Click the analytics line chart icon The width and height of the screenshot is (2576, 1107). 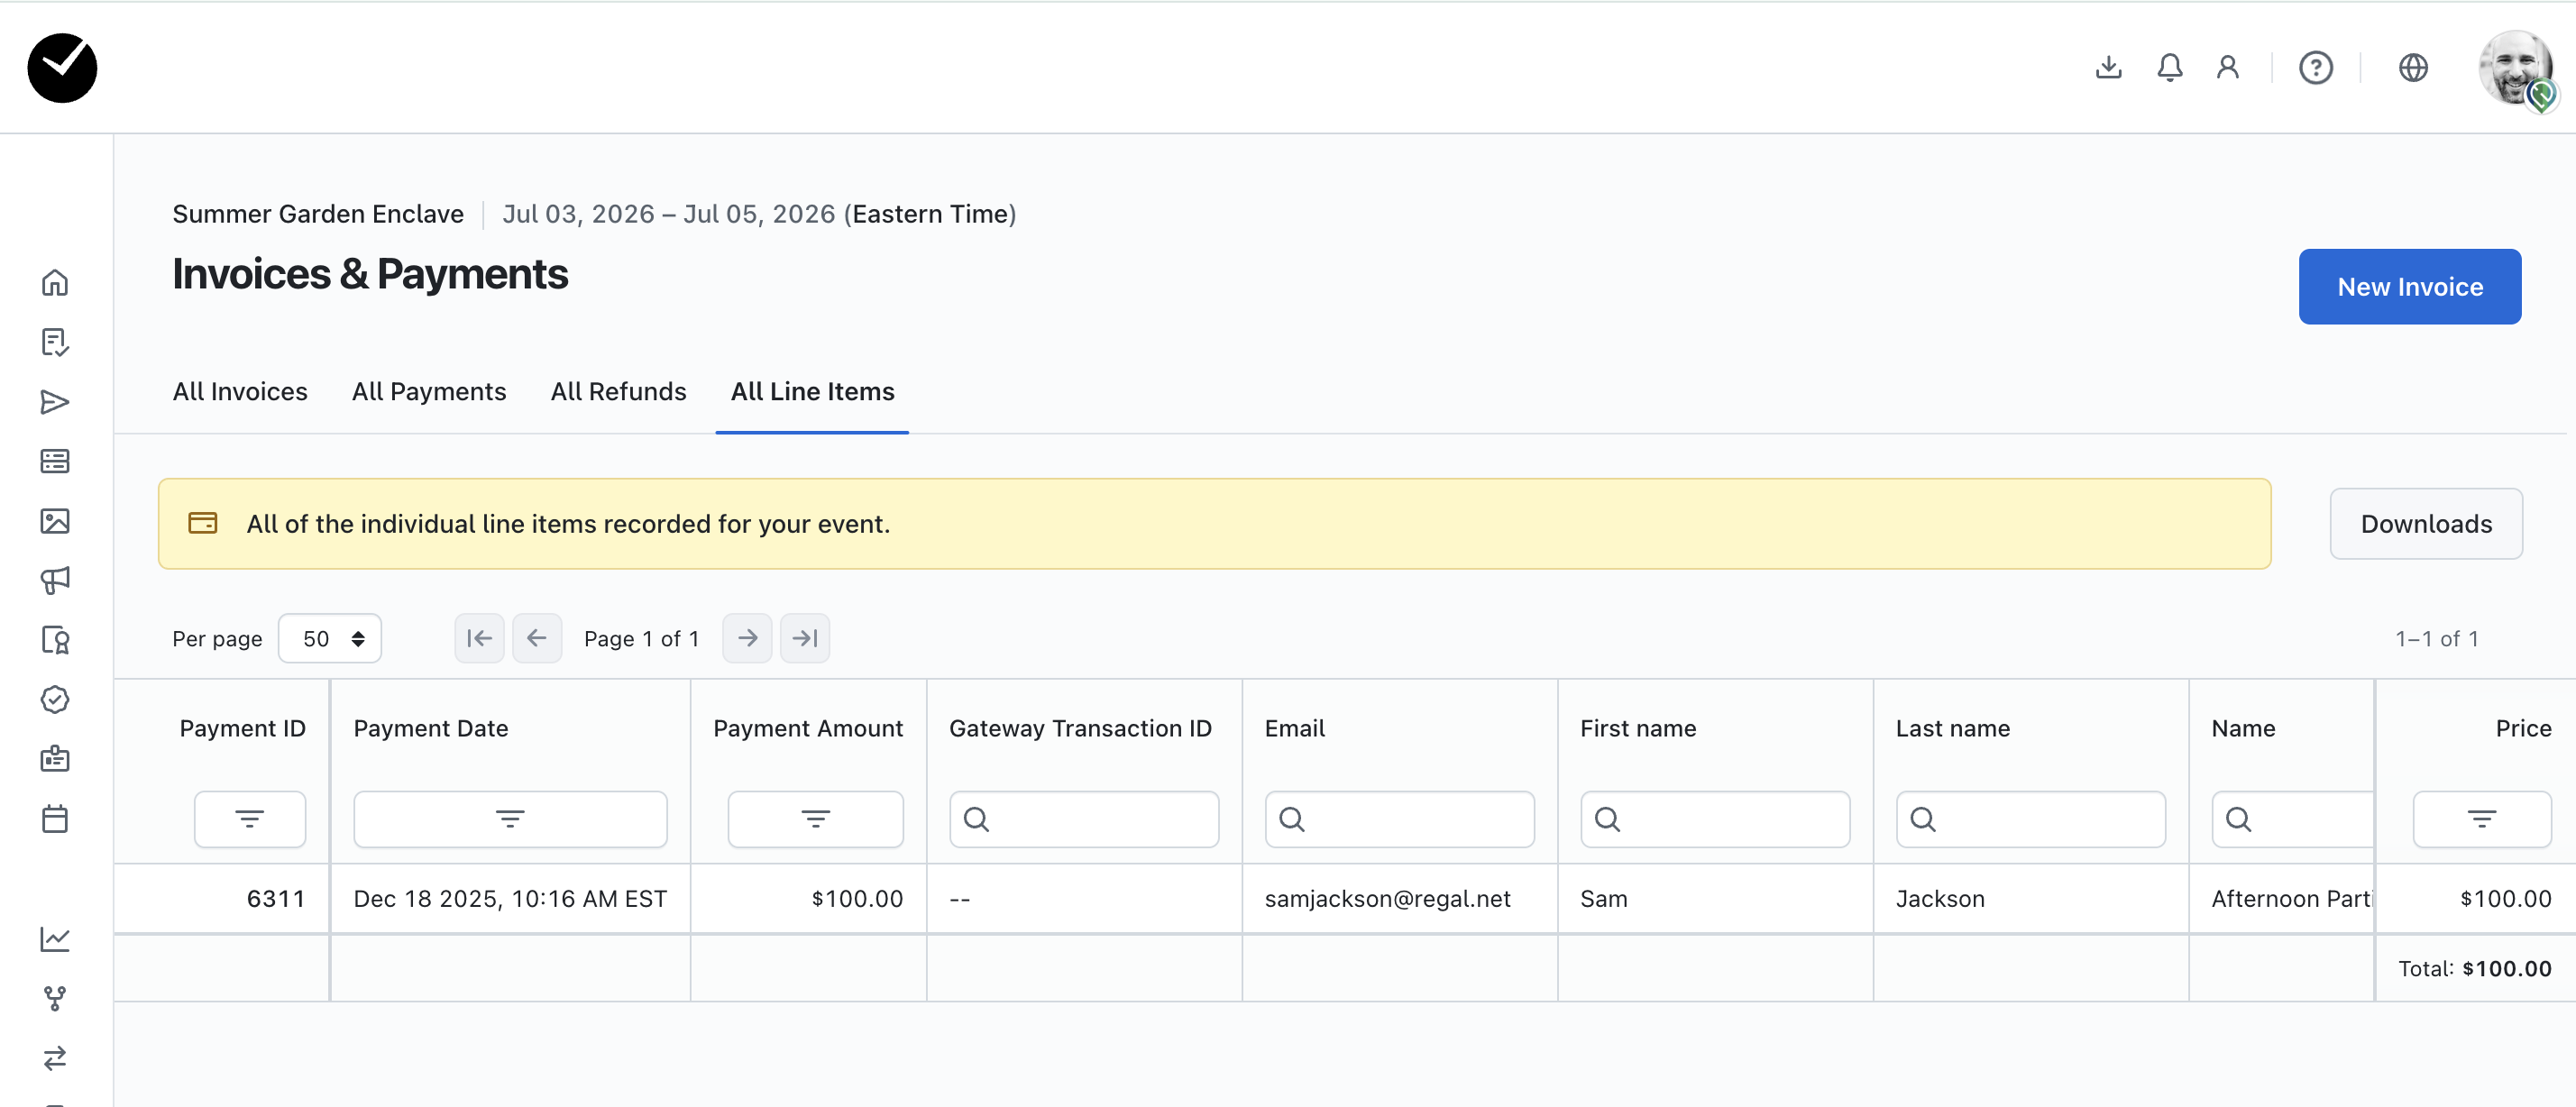point(55,938)
